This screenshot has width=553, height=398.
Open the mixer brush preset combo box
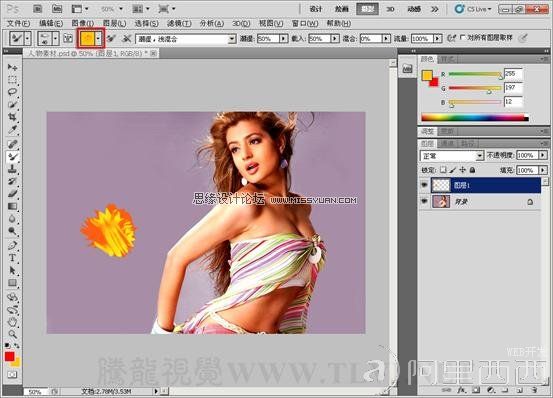pyautogui.click(x=186, y=39)
